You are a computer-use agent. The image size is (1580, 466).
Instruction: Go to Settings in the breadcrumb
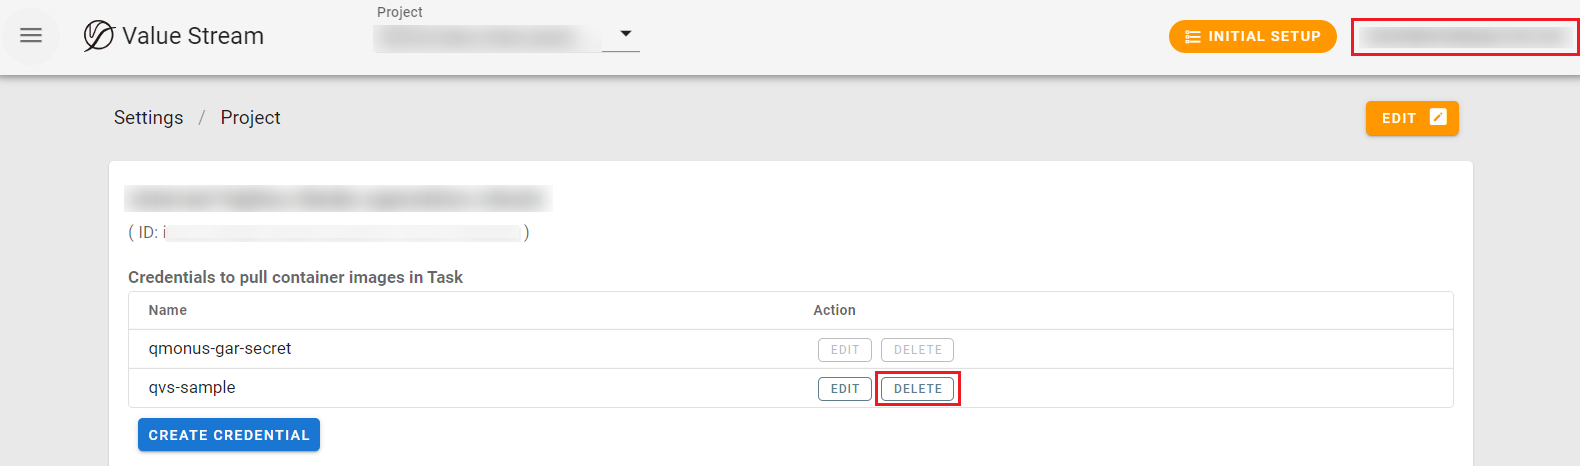[148, 118]
